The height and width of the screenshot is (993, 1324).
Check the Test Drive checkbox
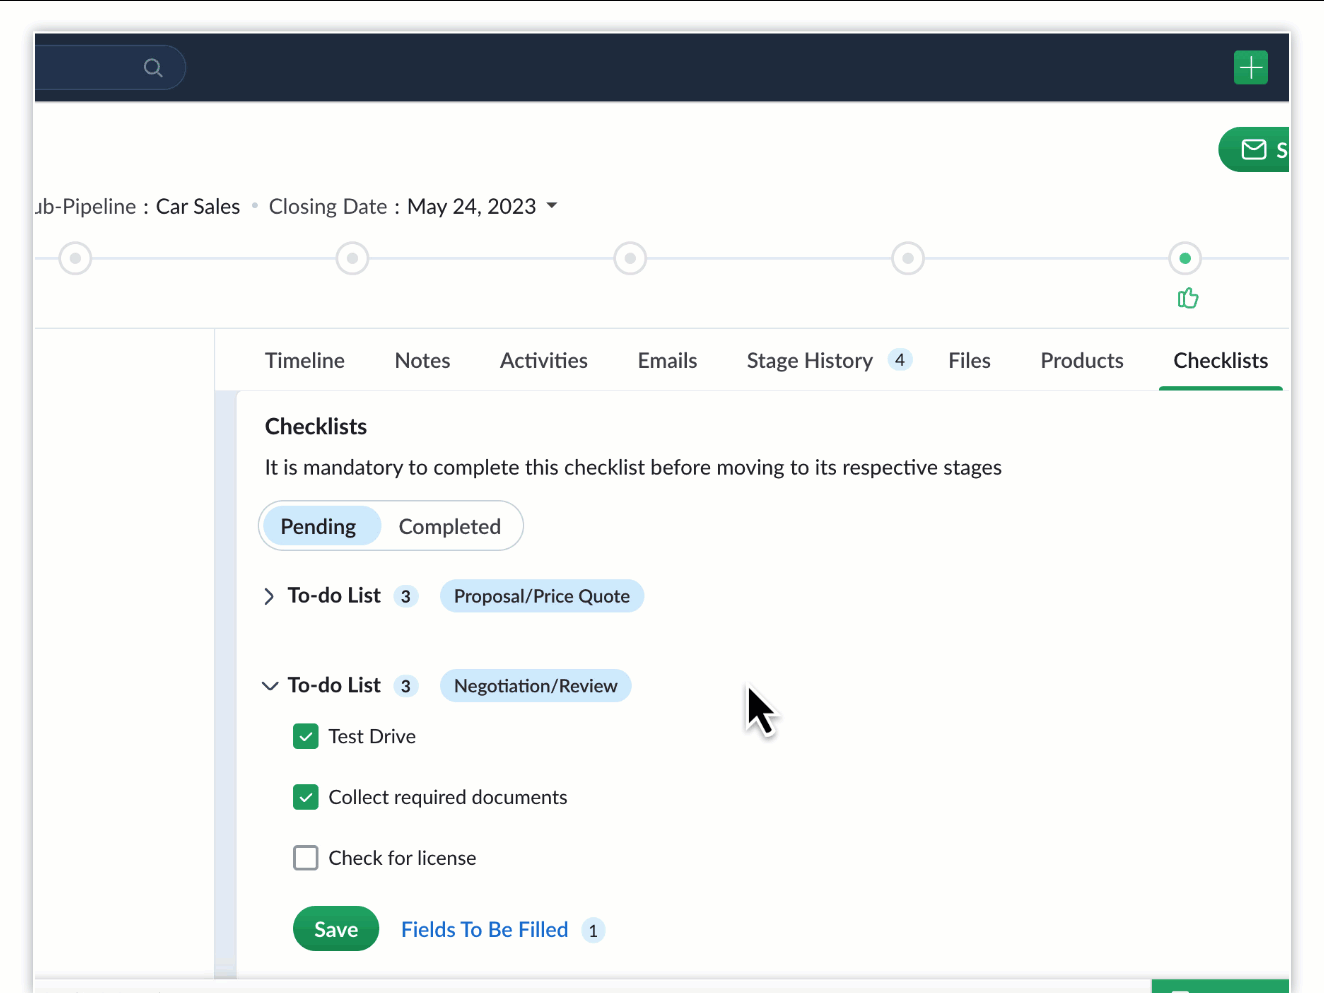306,737
